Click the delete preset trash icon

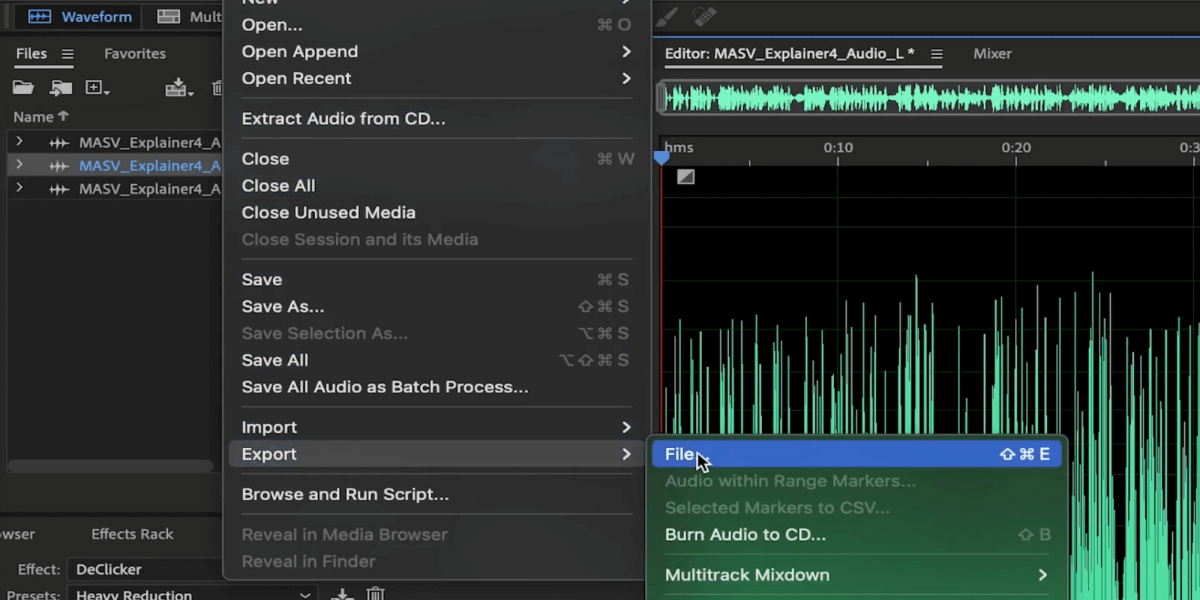click(375, 594)
